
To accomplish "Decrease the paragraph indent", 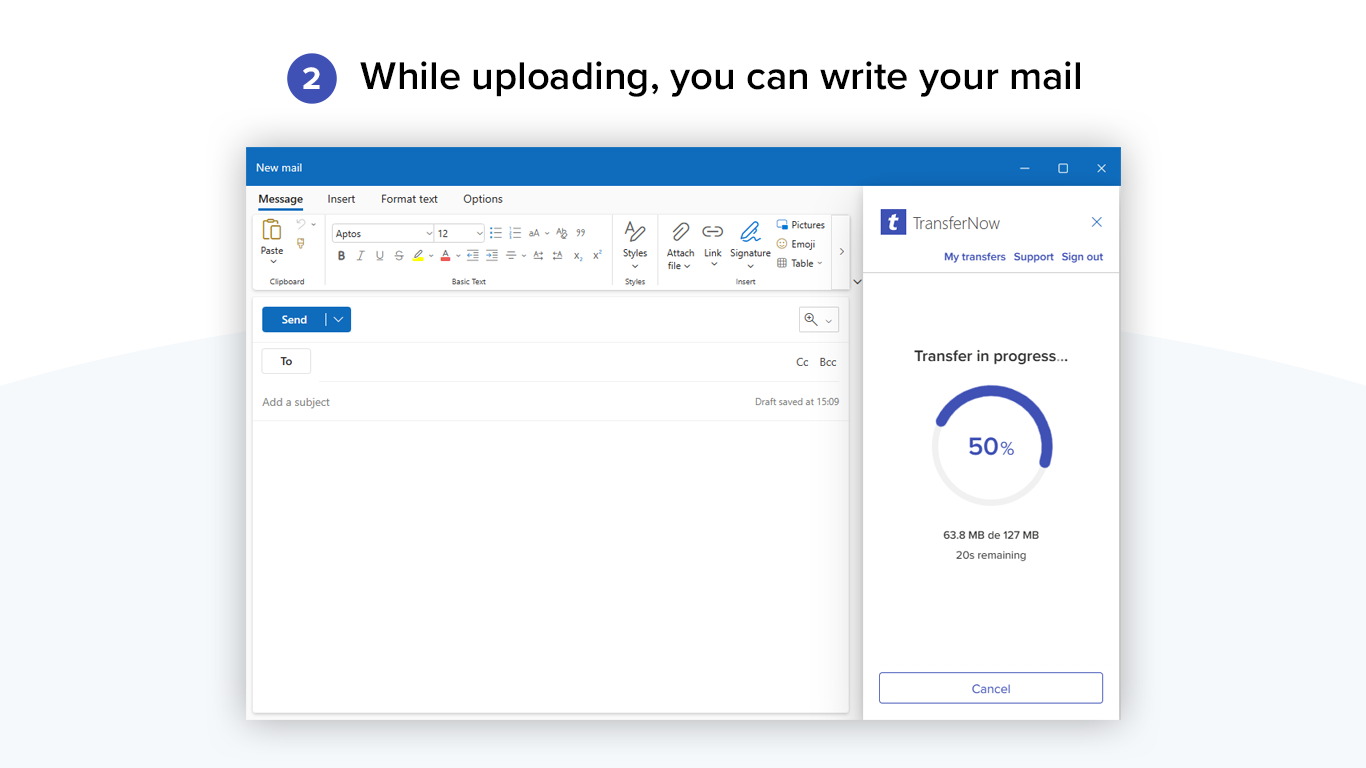I will tap(473, 256).
